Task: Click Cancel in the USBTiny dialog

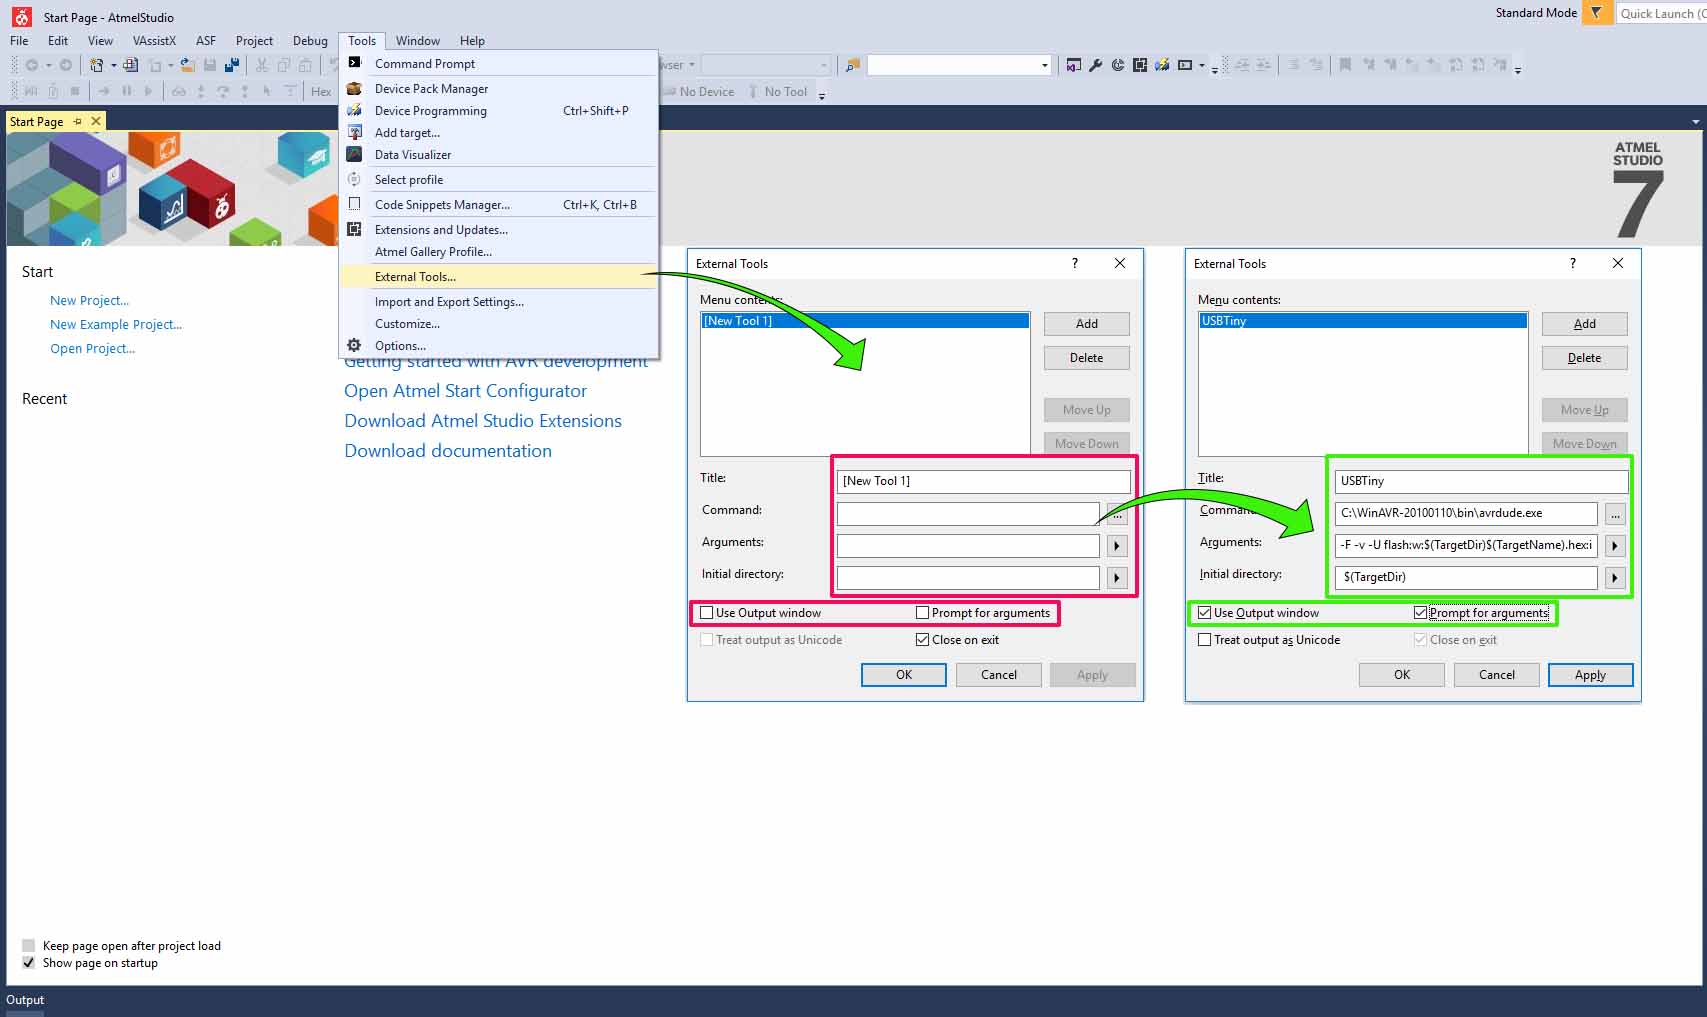Action: click(x=1497, y=675)
